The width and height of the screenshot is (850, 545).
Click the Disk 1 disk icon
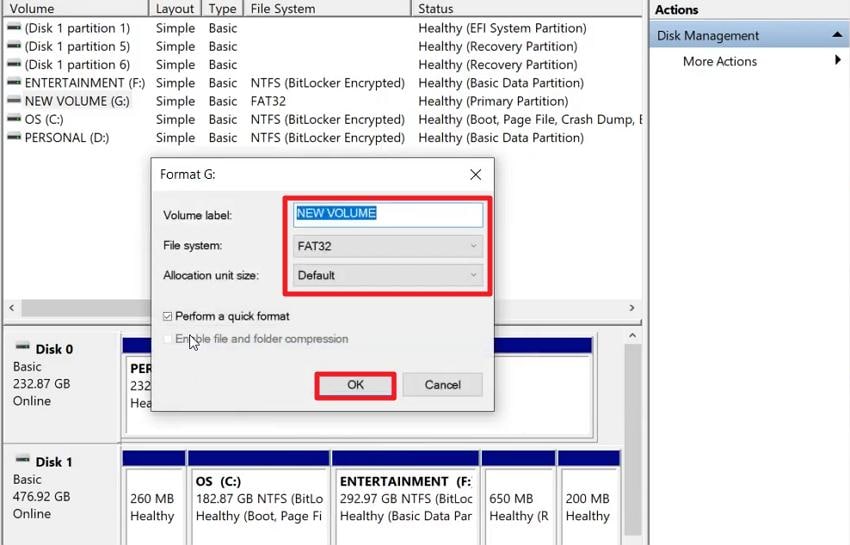(x=22, y=459)
